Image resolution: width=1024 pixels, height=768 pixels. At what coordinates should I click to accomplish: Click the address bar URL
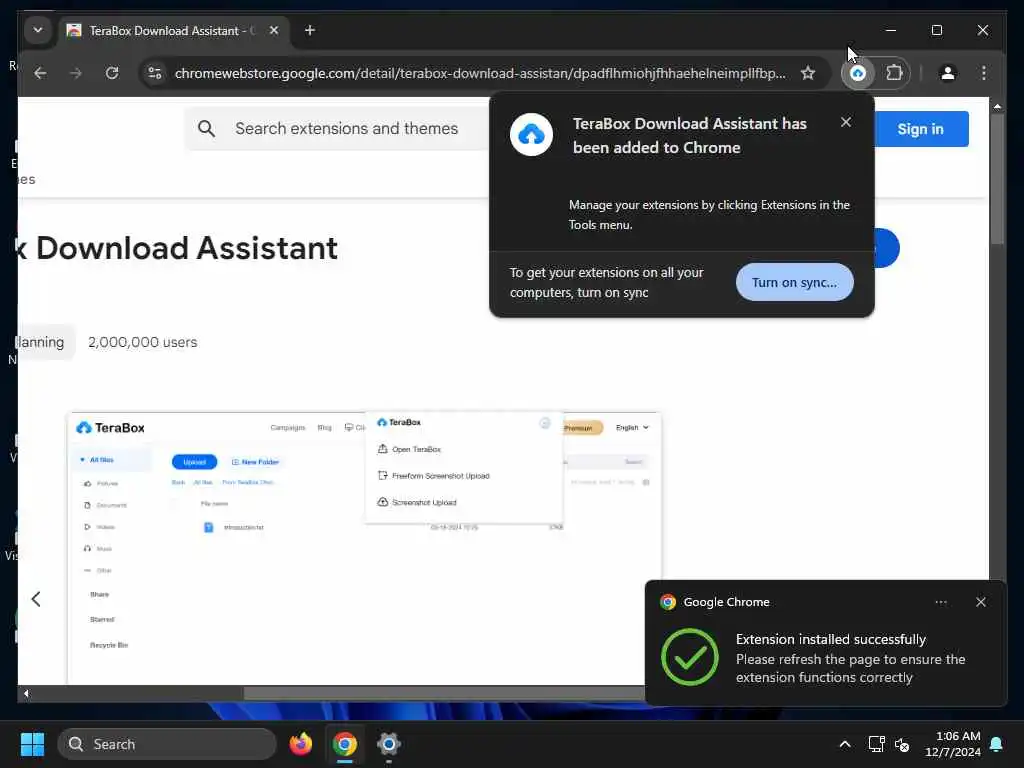coord(480,73)
